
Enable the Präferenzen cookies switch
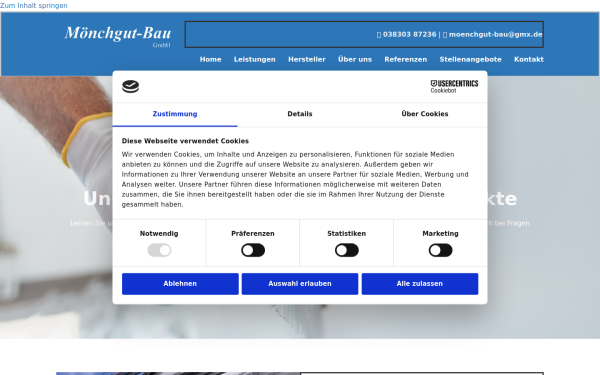pos(253,251)
